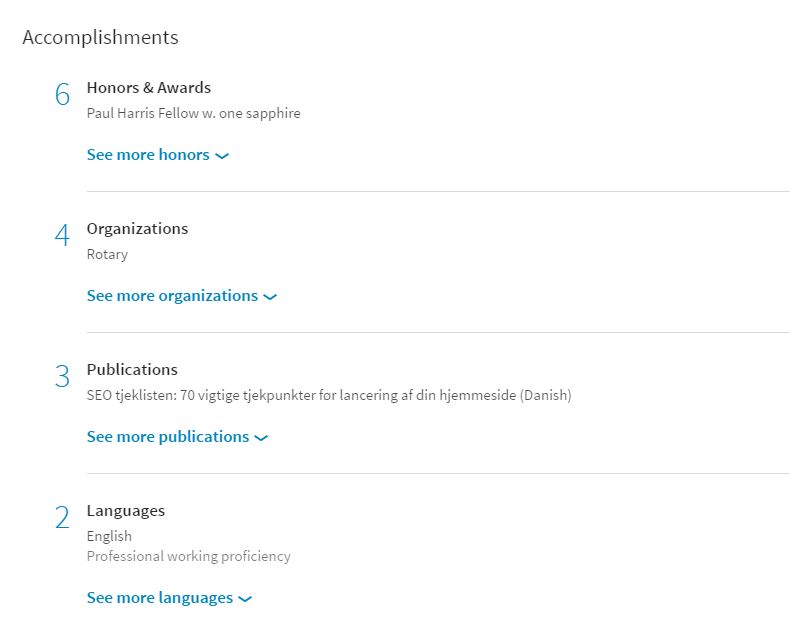The height and width of the screenshot is (633, 790).
Task: Expand organizations with the chevron arrow
Action: tap(270, 297)
